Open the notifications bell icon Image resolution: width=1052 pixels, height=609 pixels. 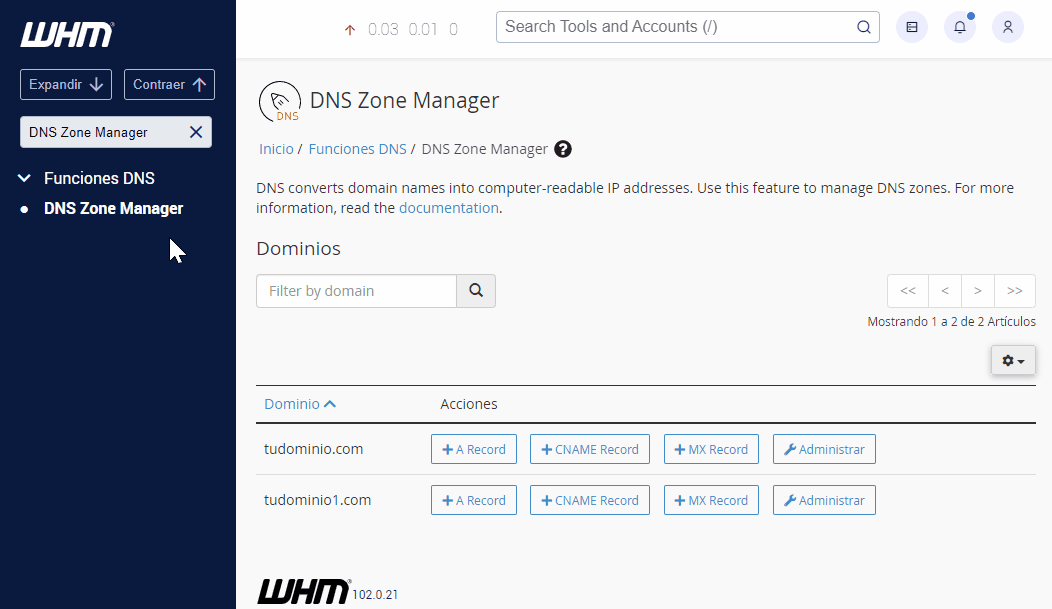(x=959, y=27)
